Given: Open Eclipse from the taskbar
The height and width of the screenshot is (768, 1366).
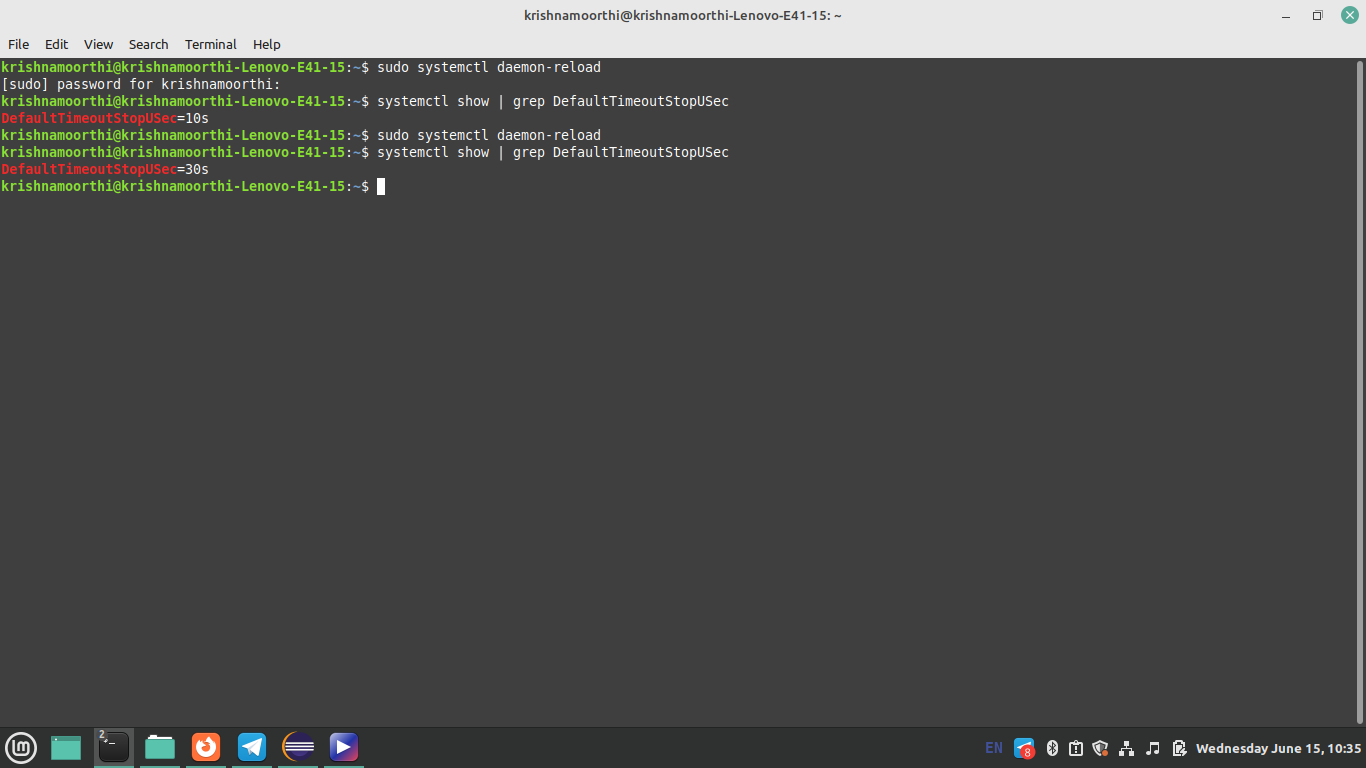Looking at the screenshot, I should pos(298,747).
